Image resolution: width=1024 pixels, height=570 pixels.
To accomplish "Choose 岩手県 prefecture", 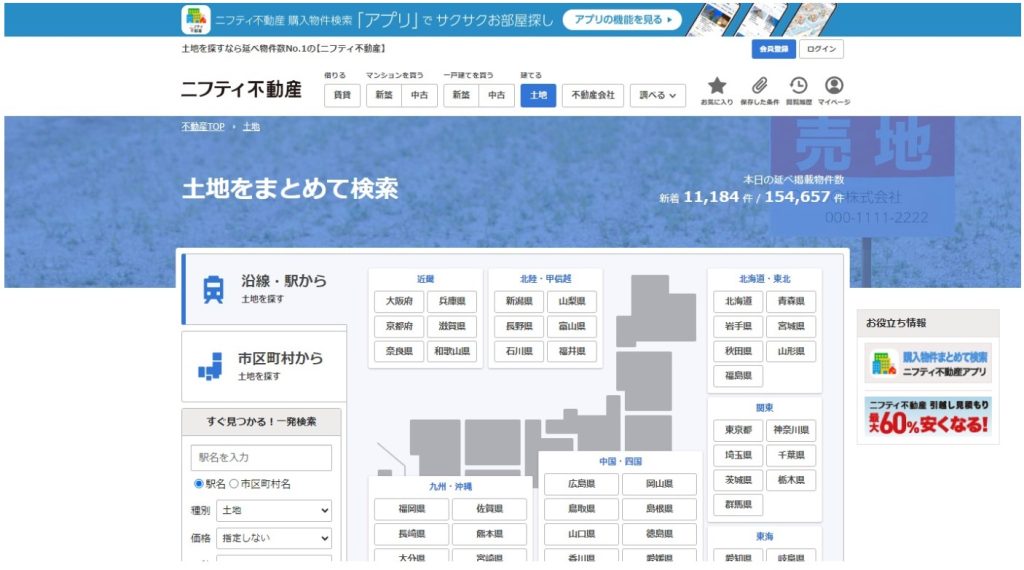I will point(738,326).
